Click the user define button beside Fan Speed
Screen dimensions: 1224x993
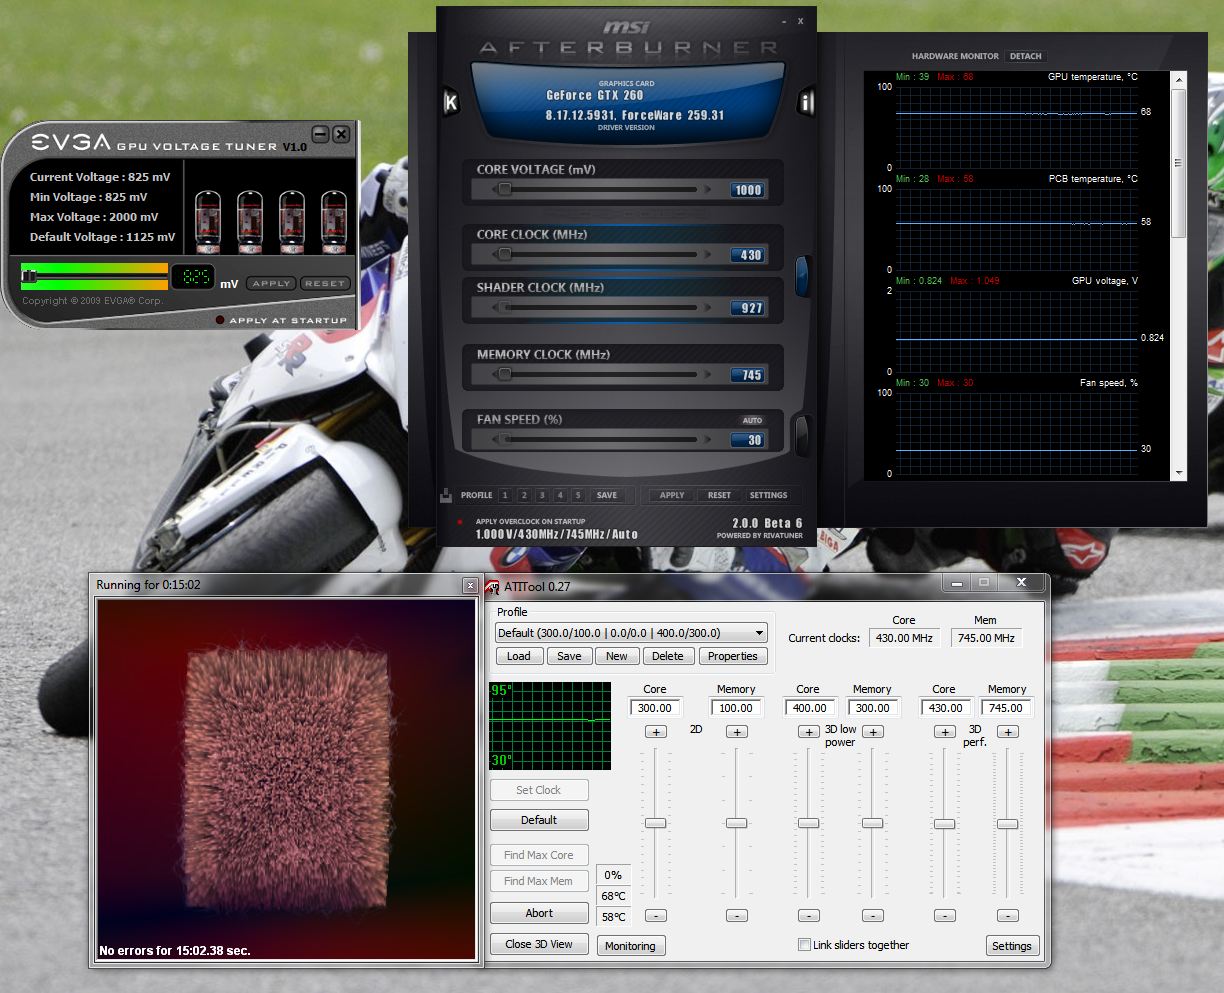802,435
